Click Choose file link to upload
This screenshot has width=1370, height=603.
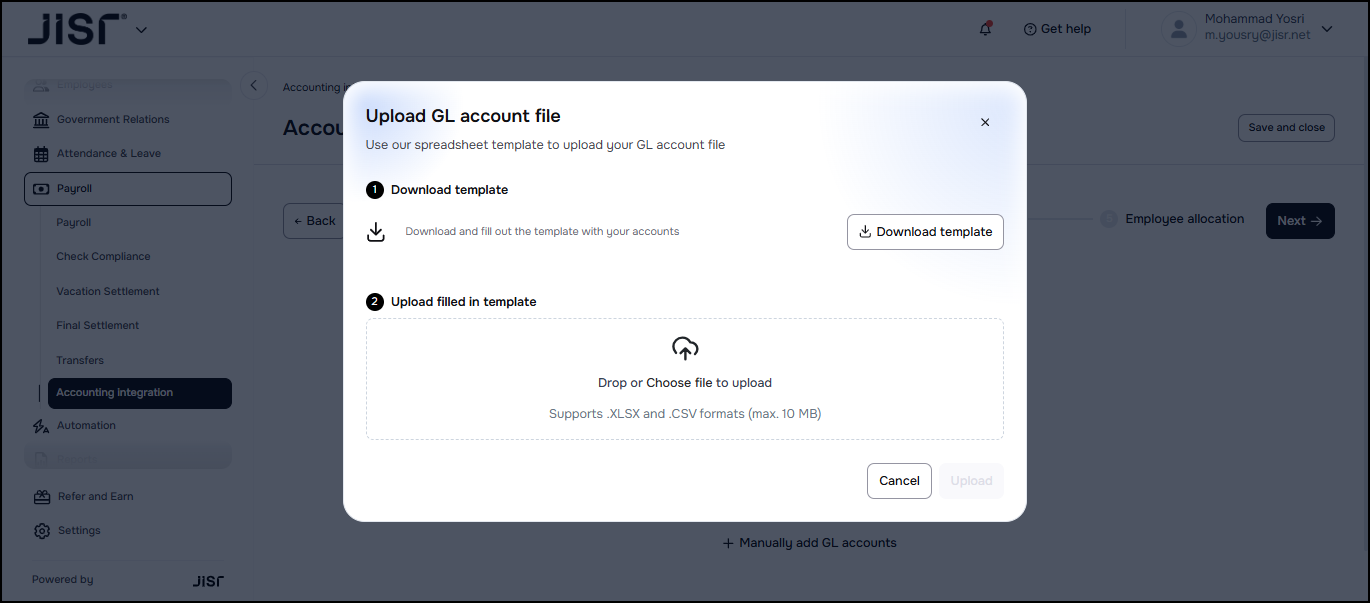click(679, 383)
